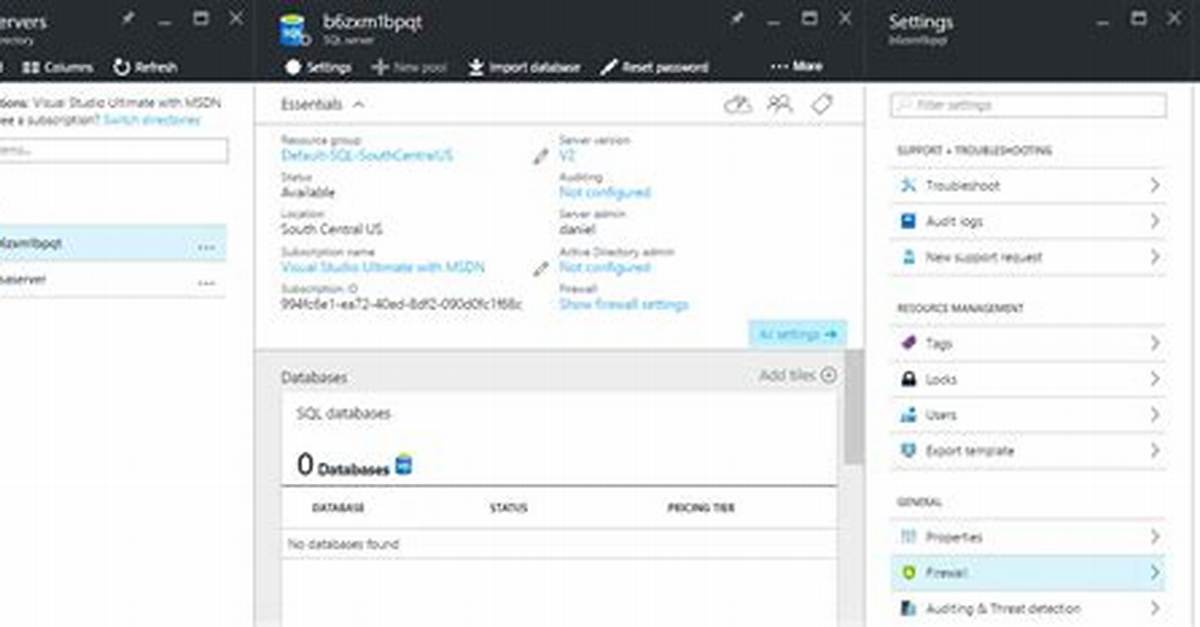Open the users icon in Essentials bar
Screen dimensions: 1200x627
tap(780, 104)
